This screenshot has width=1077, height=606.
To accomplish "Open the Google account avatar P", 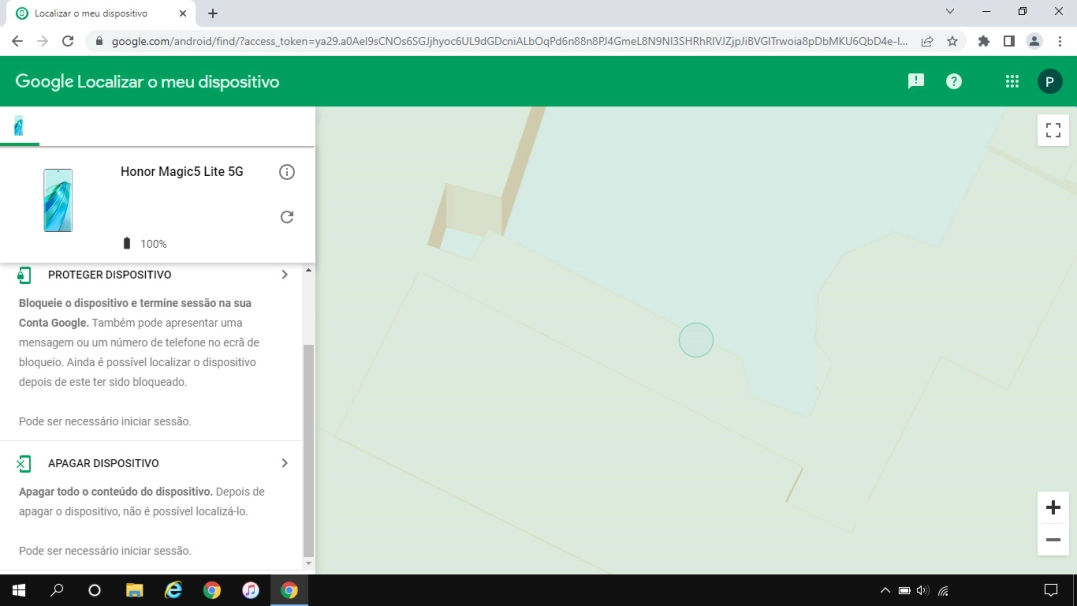I will [1050, 81].
